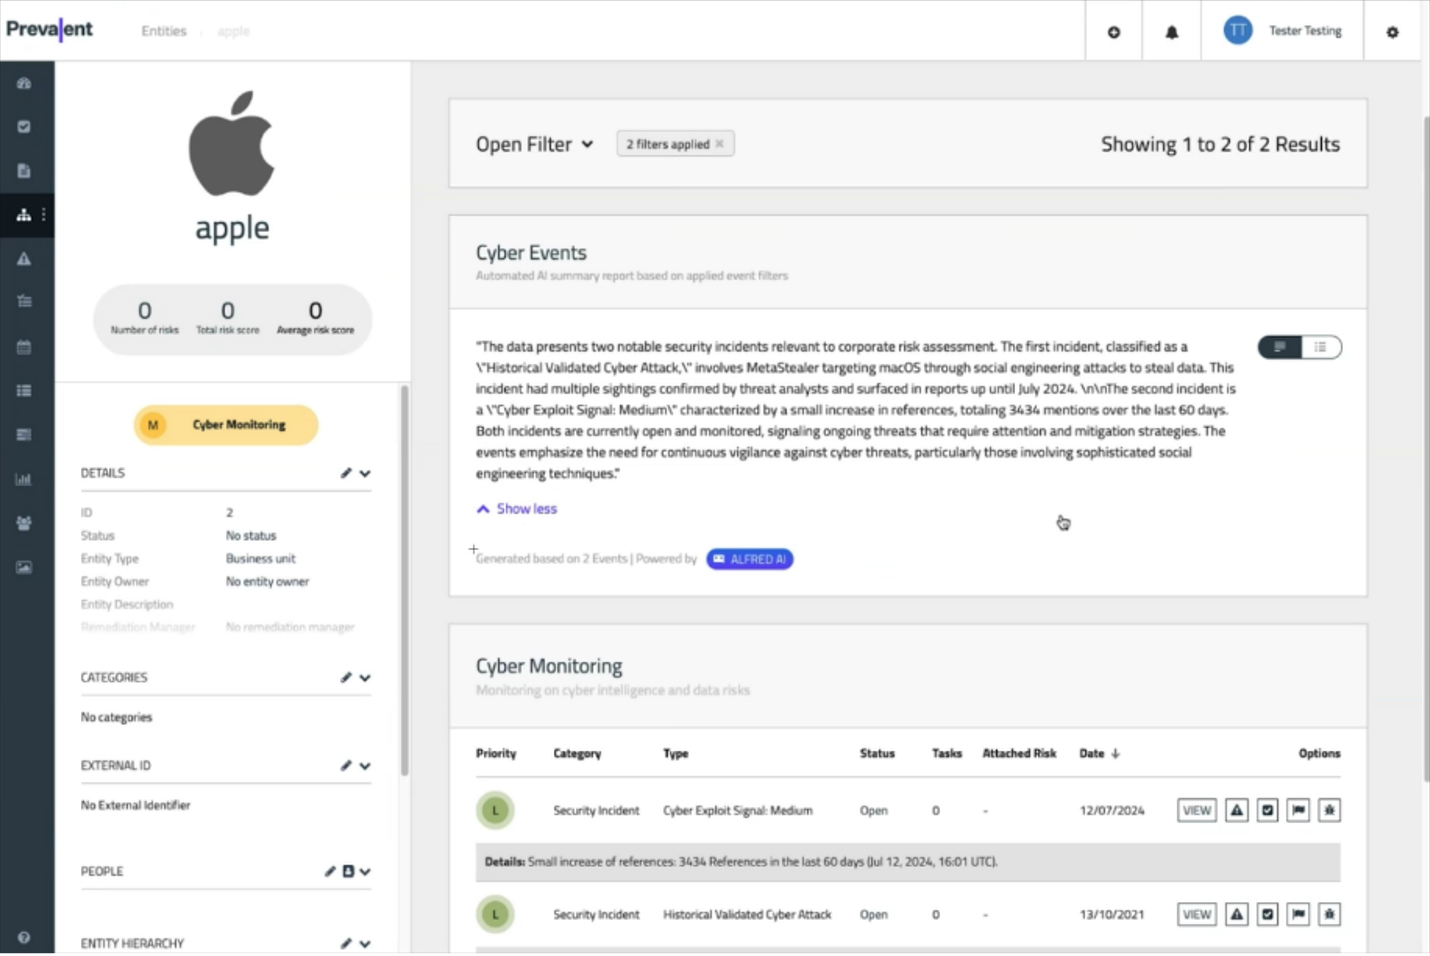The width and height of the screenshot is (1430, 956).
Task: Open the settings gear in top bar
Action: click(1392, 32)
